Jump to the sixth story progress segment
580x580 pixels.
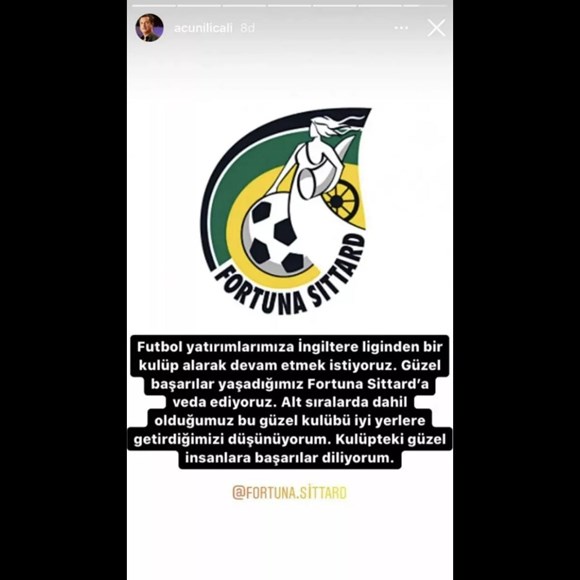point(380,6)
